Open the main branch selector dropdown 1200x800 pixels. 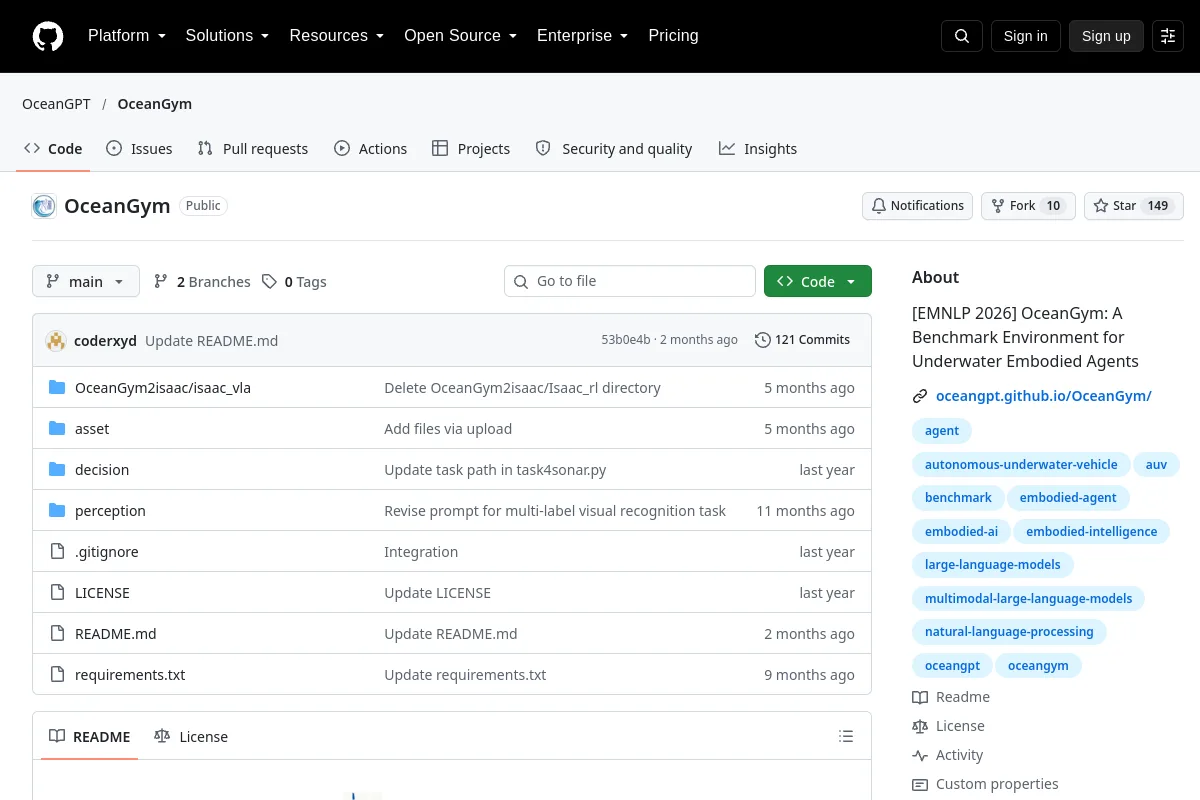coord(86,282)
